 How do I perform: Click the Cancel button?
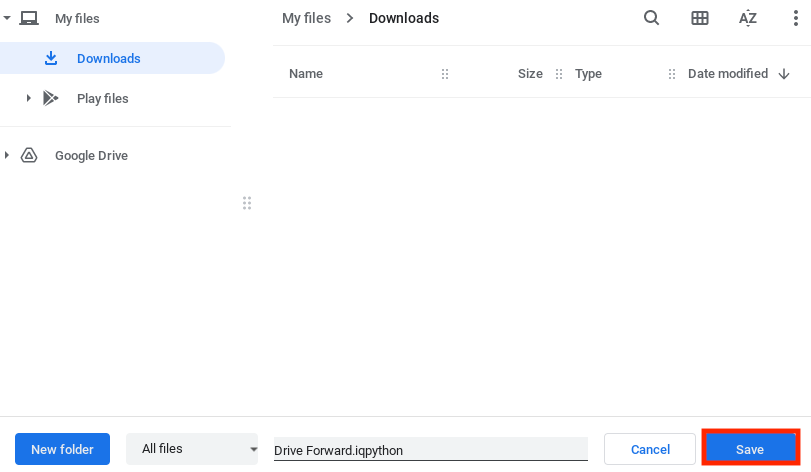click(x=649, y=449)
